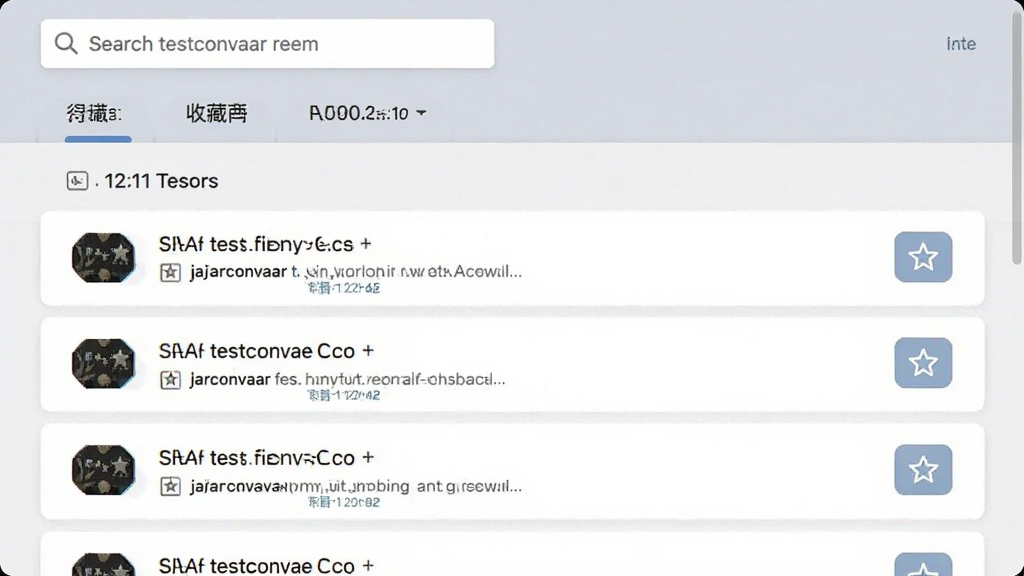
Task: Open avatar of "jarconvaar fes" row
Action: coord(103,363)
